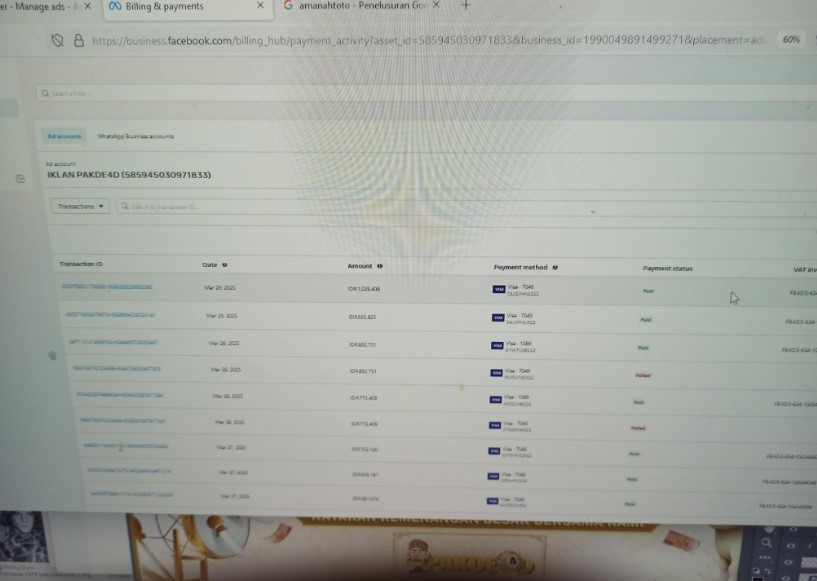The height and width of the screenshot is (581, 817).
Task: Click the padlock site security icon
Action: pos(79,40)
